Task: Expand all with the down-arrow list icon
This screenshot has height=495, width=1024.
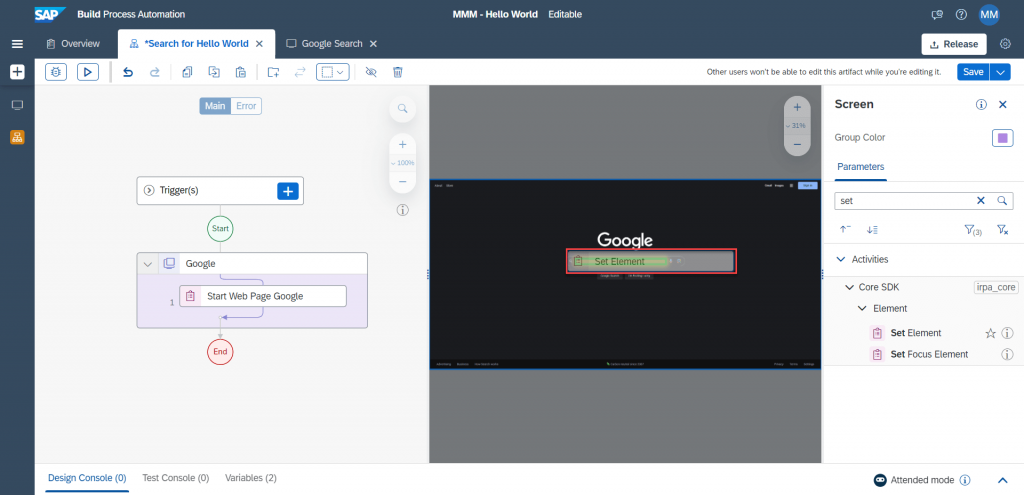Action: tap(872, 229)
